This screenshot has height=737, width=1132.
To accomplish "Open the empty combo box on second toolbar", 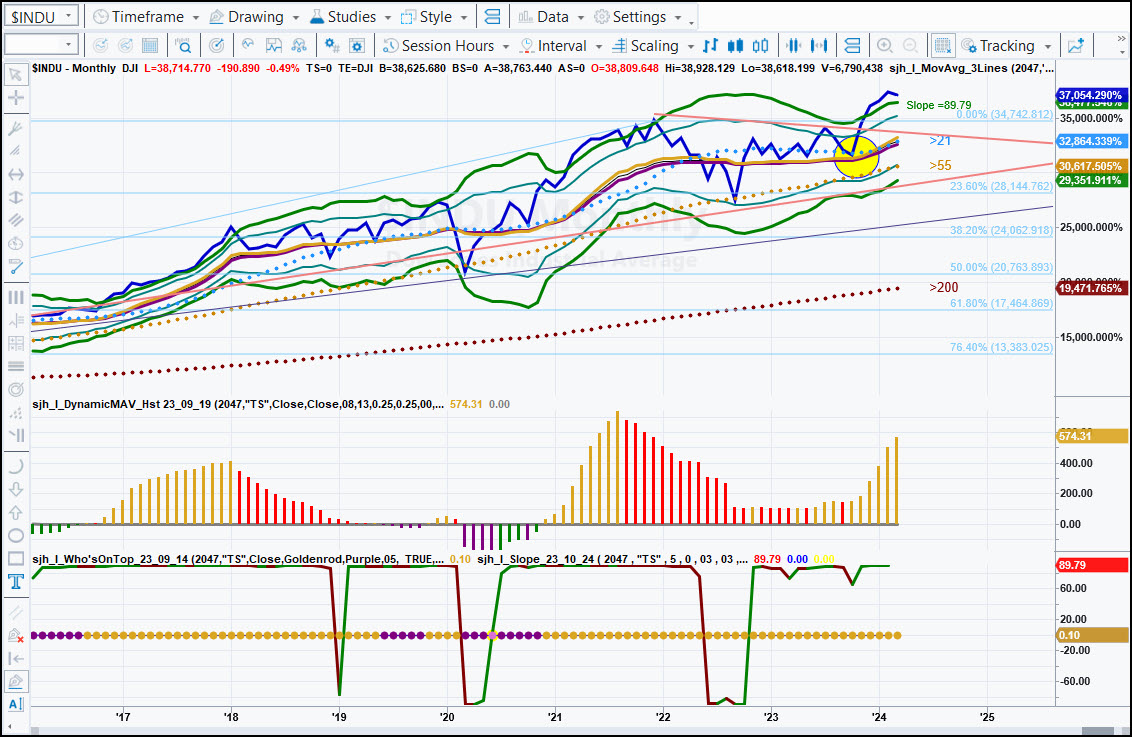I will pyautogui.click(x=40, y=45).
